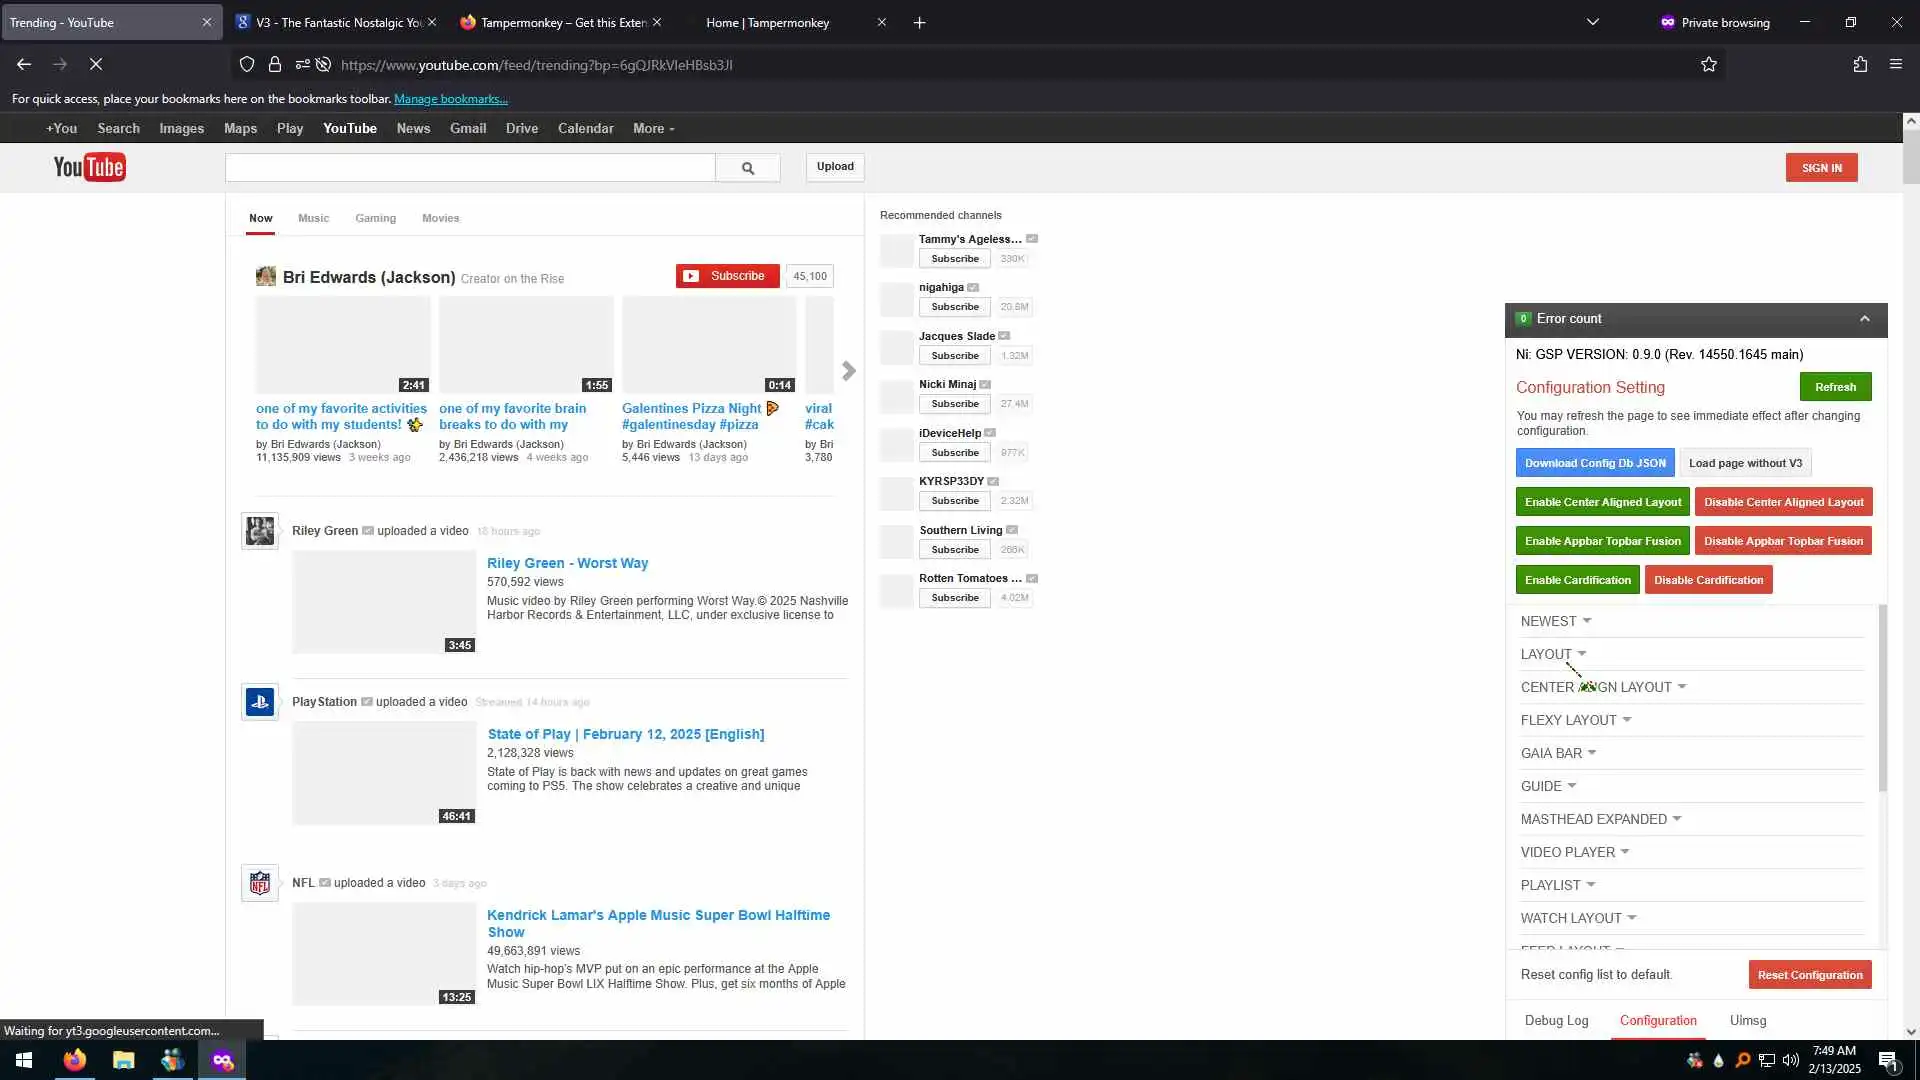Enable Center Aligned Layout

click(x=1602, y=502)
